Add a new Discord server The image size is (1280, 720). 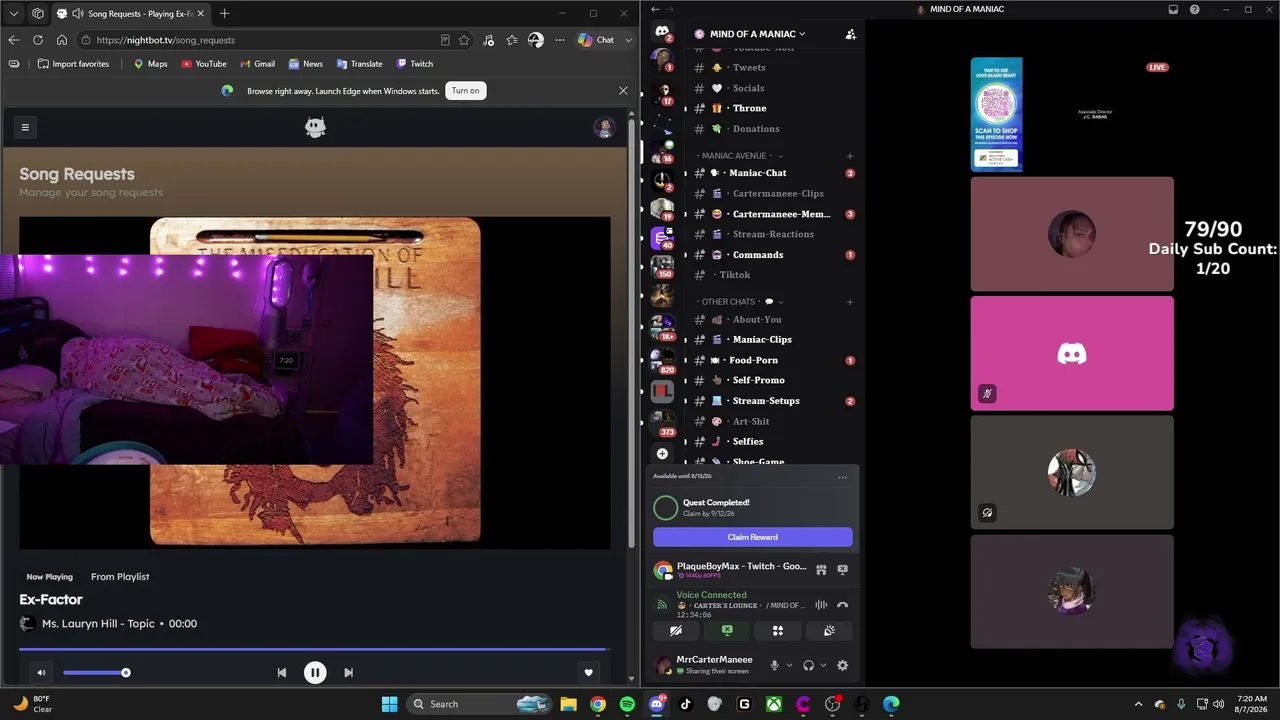[662, 454]
